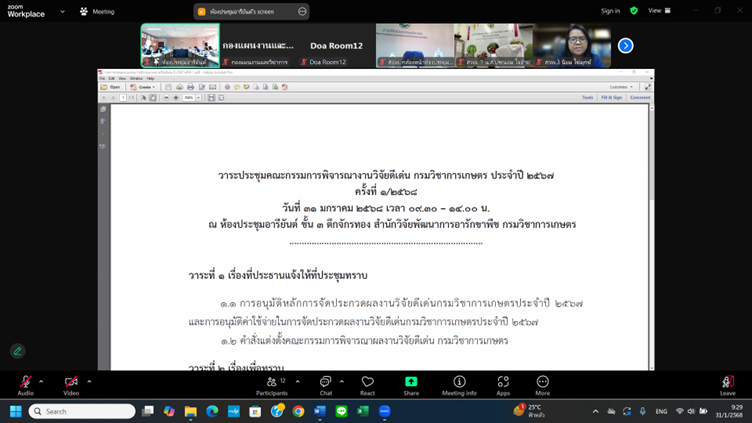Open the Create PDF dropdown
This screenshot has height=423, width=752.
click(x=143, y=87)
